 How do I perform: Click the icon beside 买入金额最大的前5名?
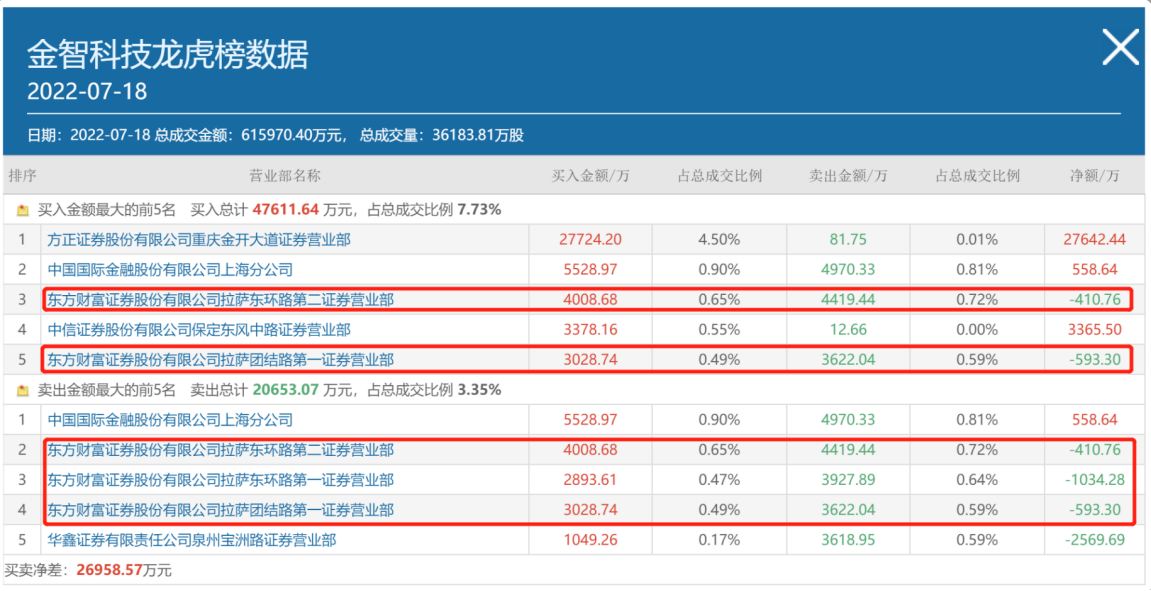click(x=22, y=210)
